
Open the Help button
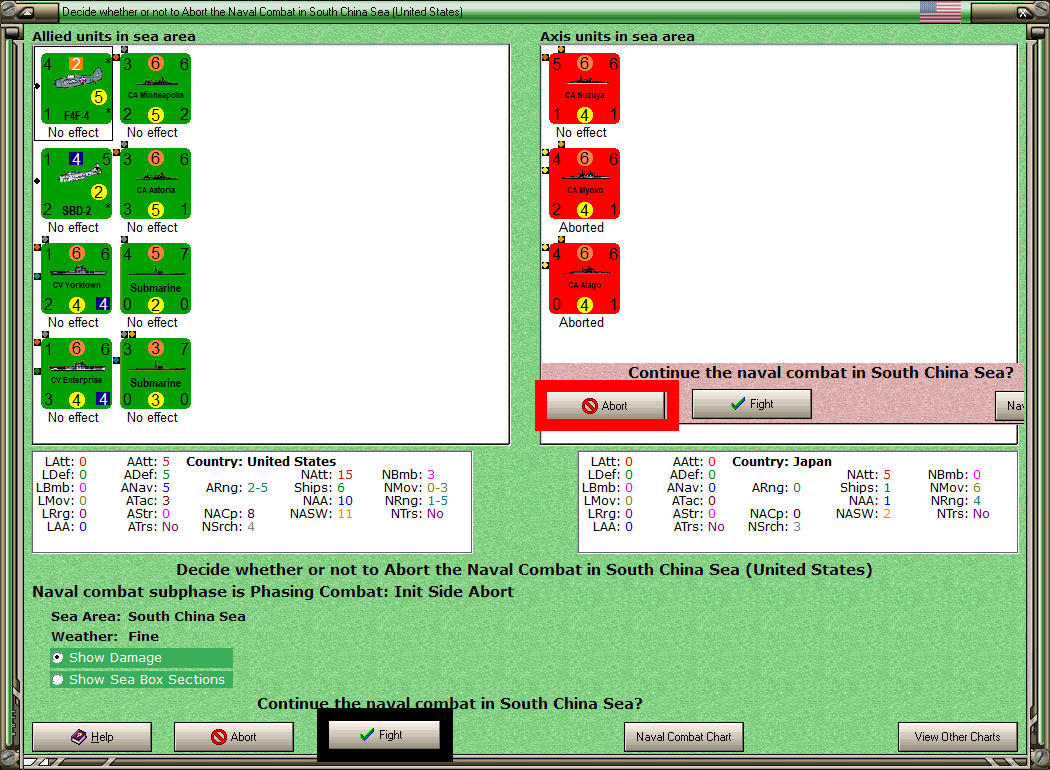92,737
